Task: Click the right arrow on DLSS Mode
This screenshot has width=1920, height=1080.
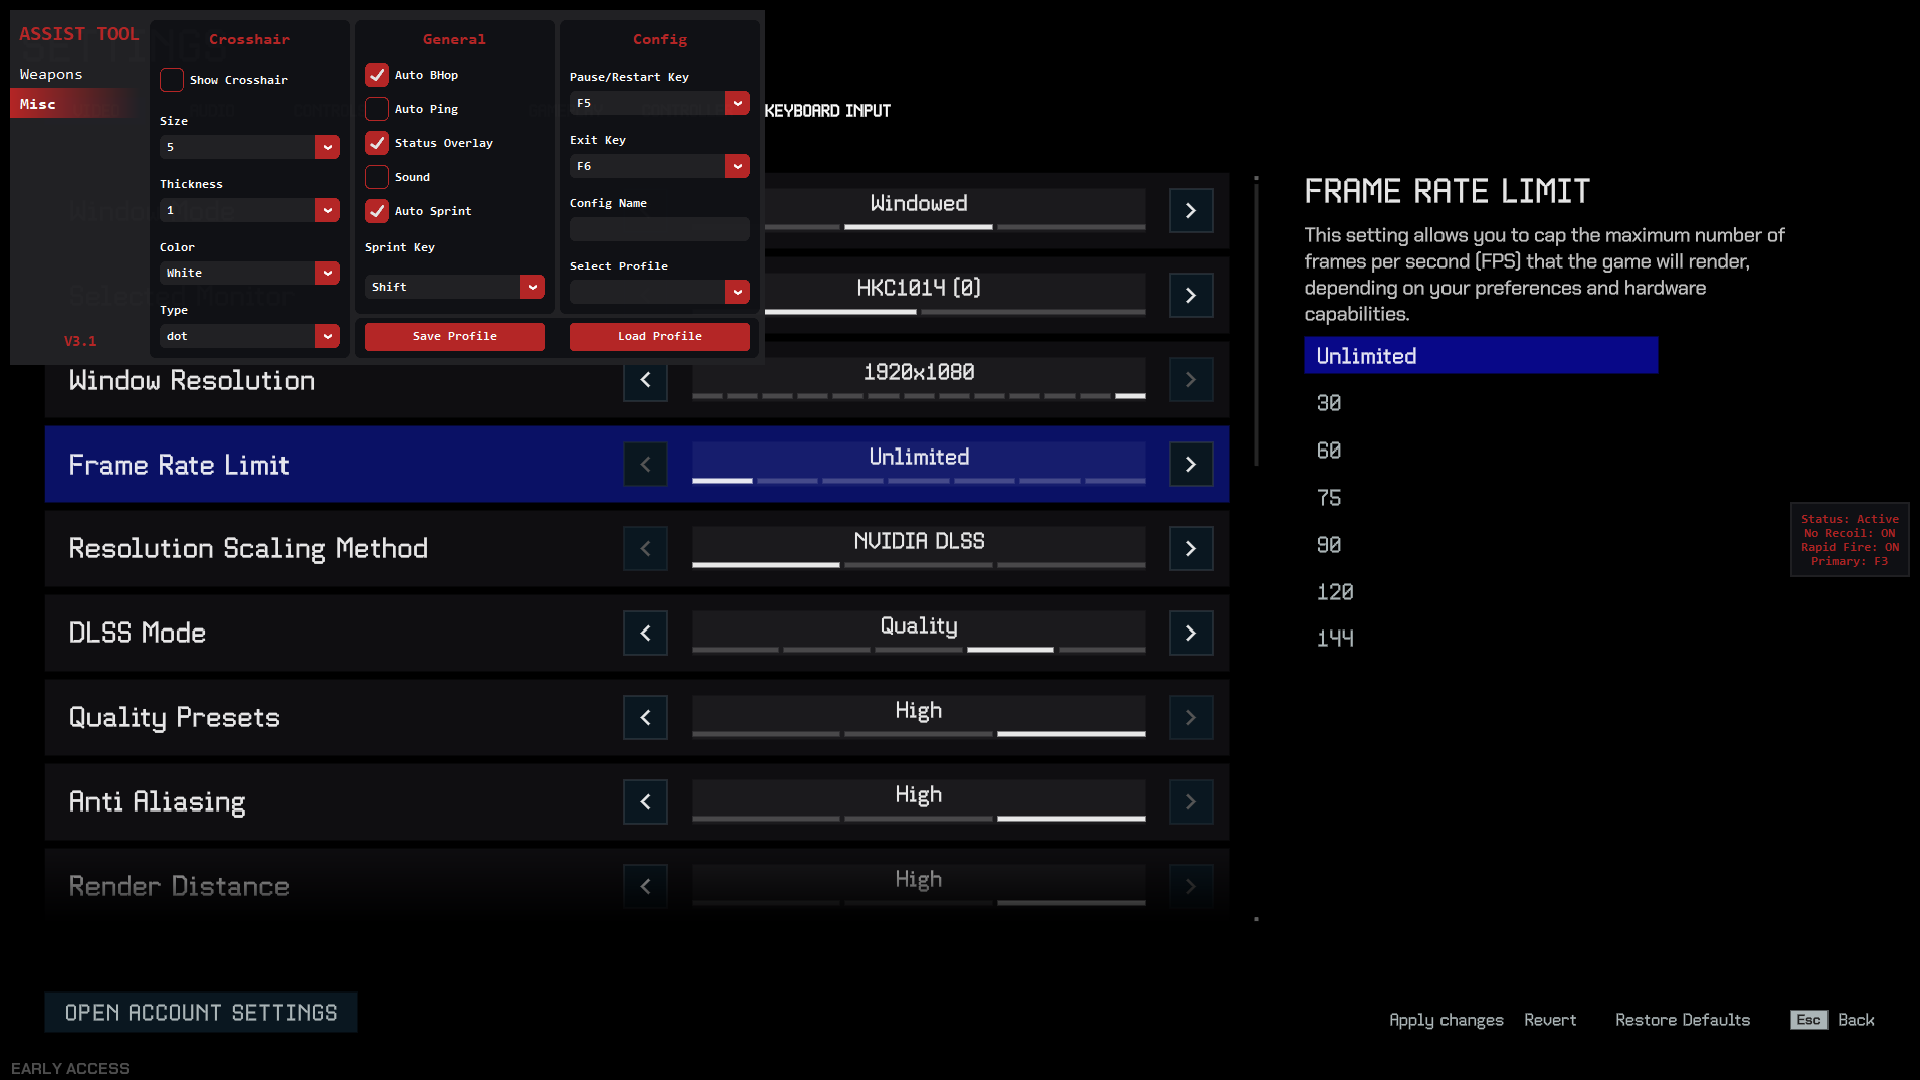Action: [1189, 633]
